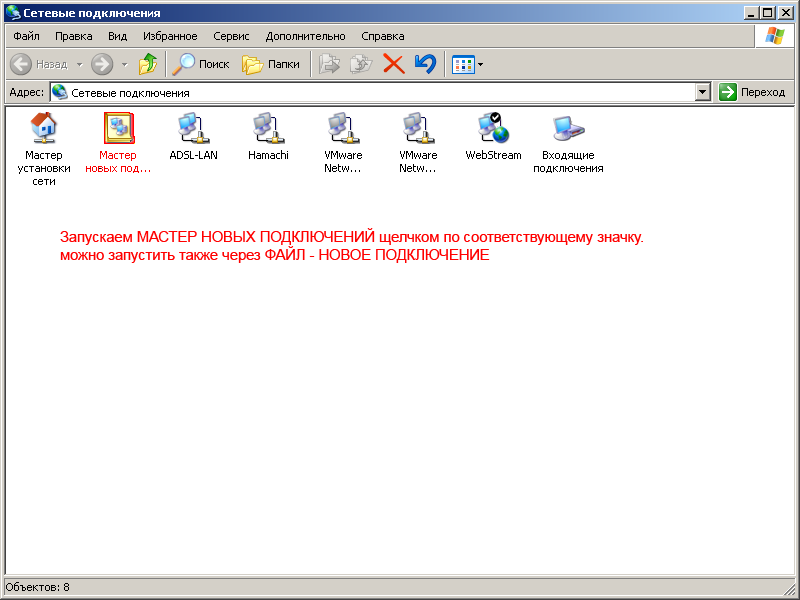Toggle the Папки folders pane
The width and height of the screenshot is (800, 600).
(x=271, y=64)
